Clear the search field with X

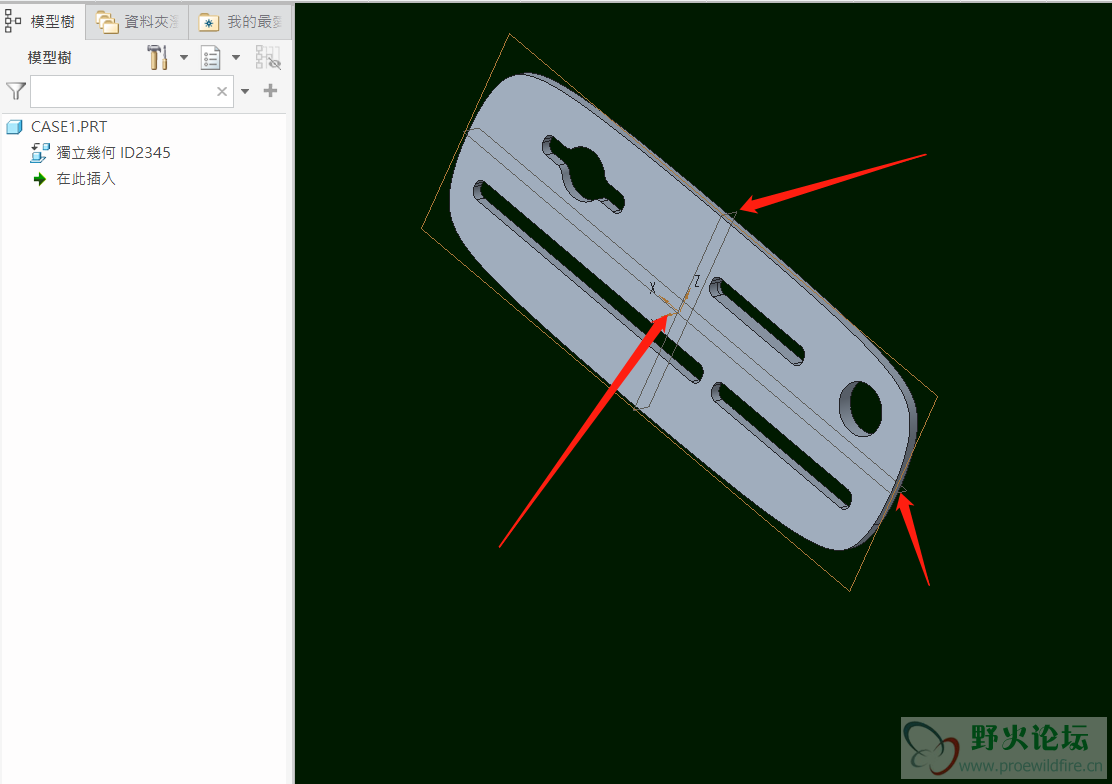(222, 92)
